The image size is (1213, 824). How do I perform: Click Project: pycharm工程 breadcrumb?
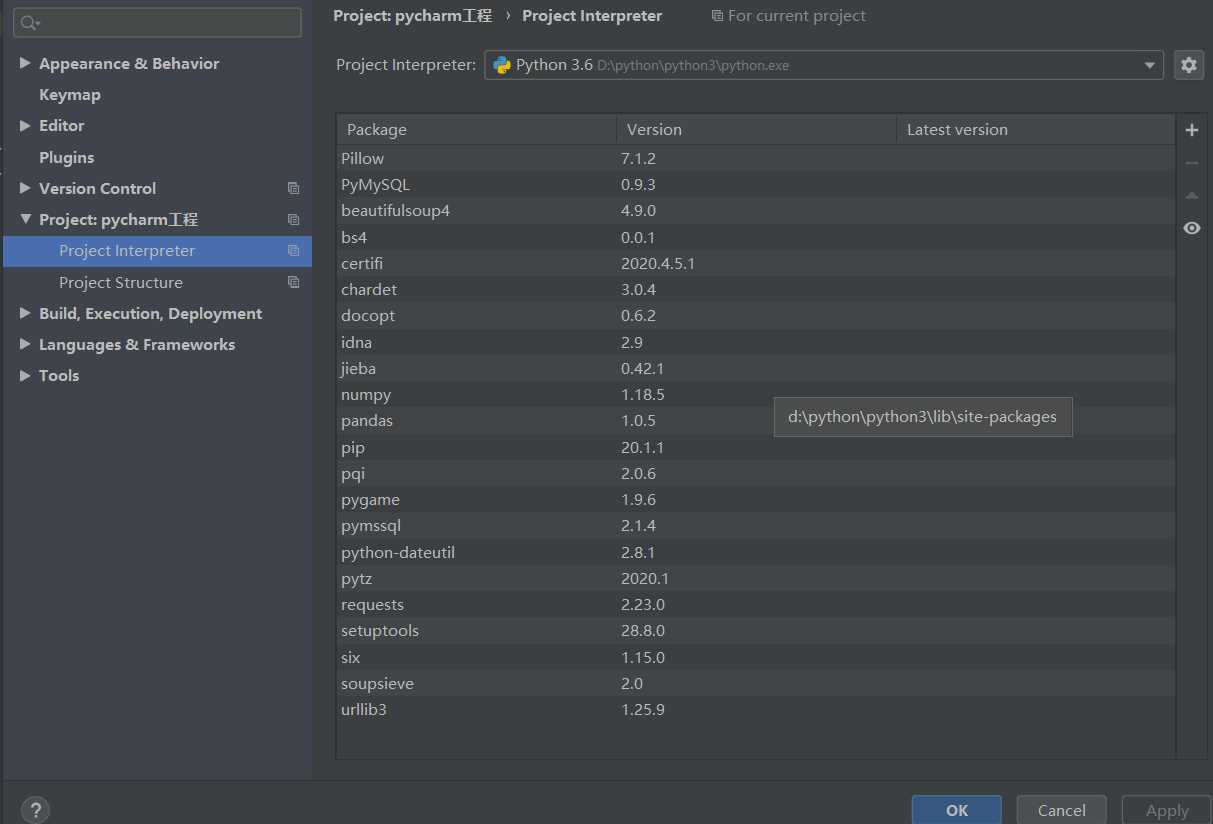pos(413,16)
